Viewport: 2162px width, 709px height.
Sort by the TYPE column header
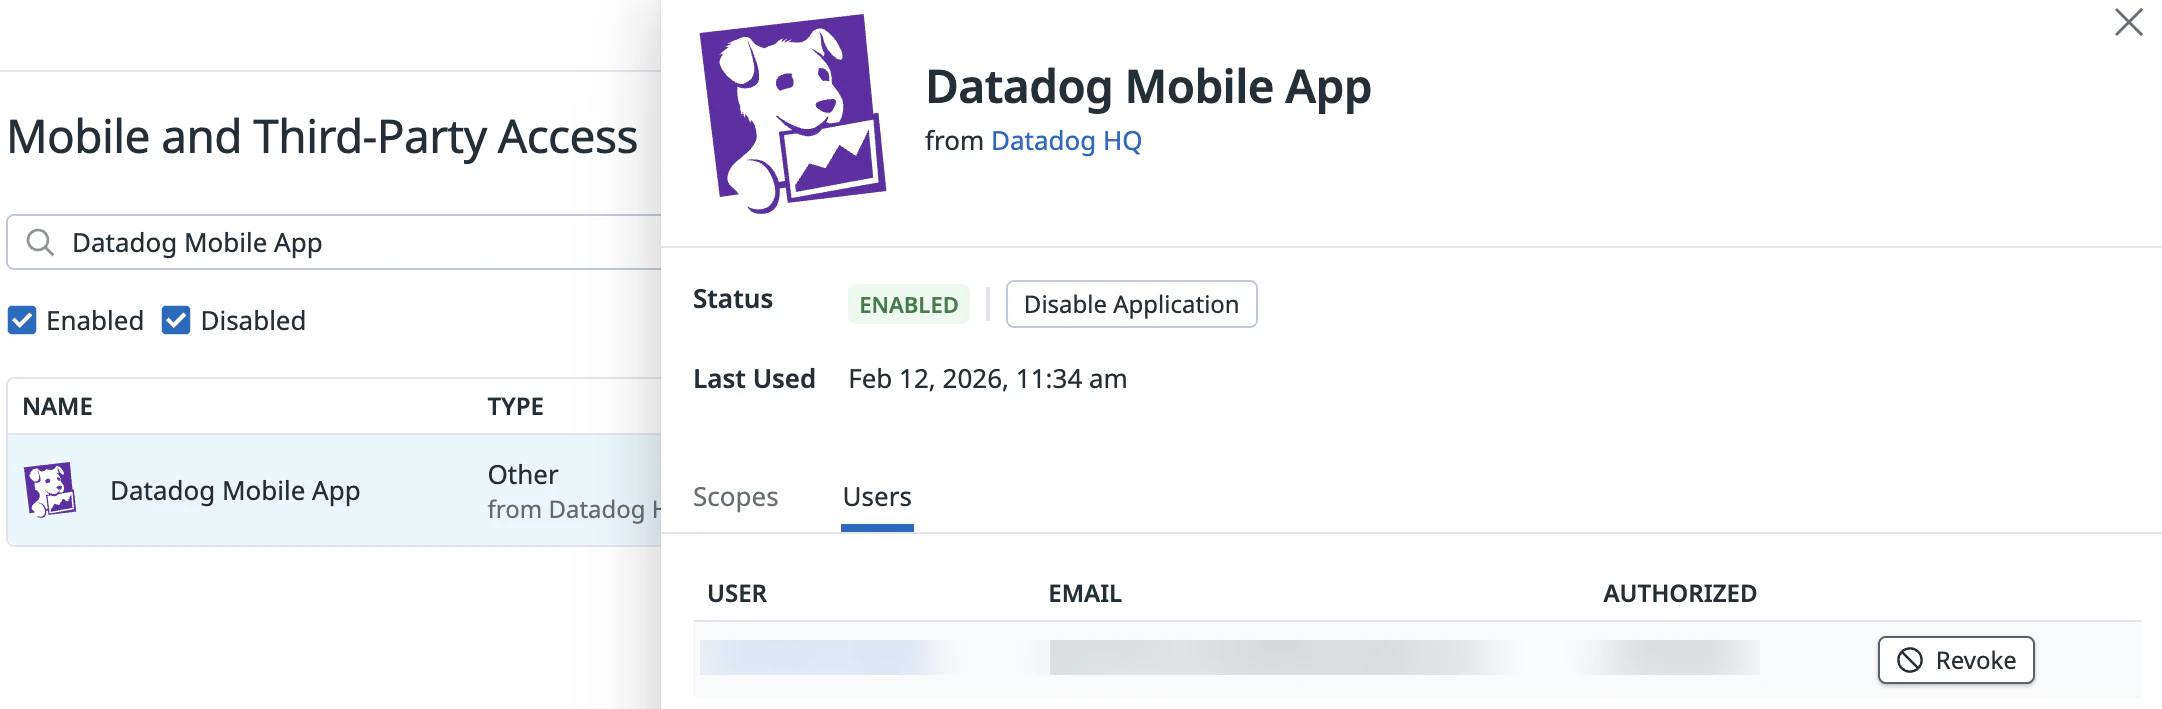(516, 406)
